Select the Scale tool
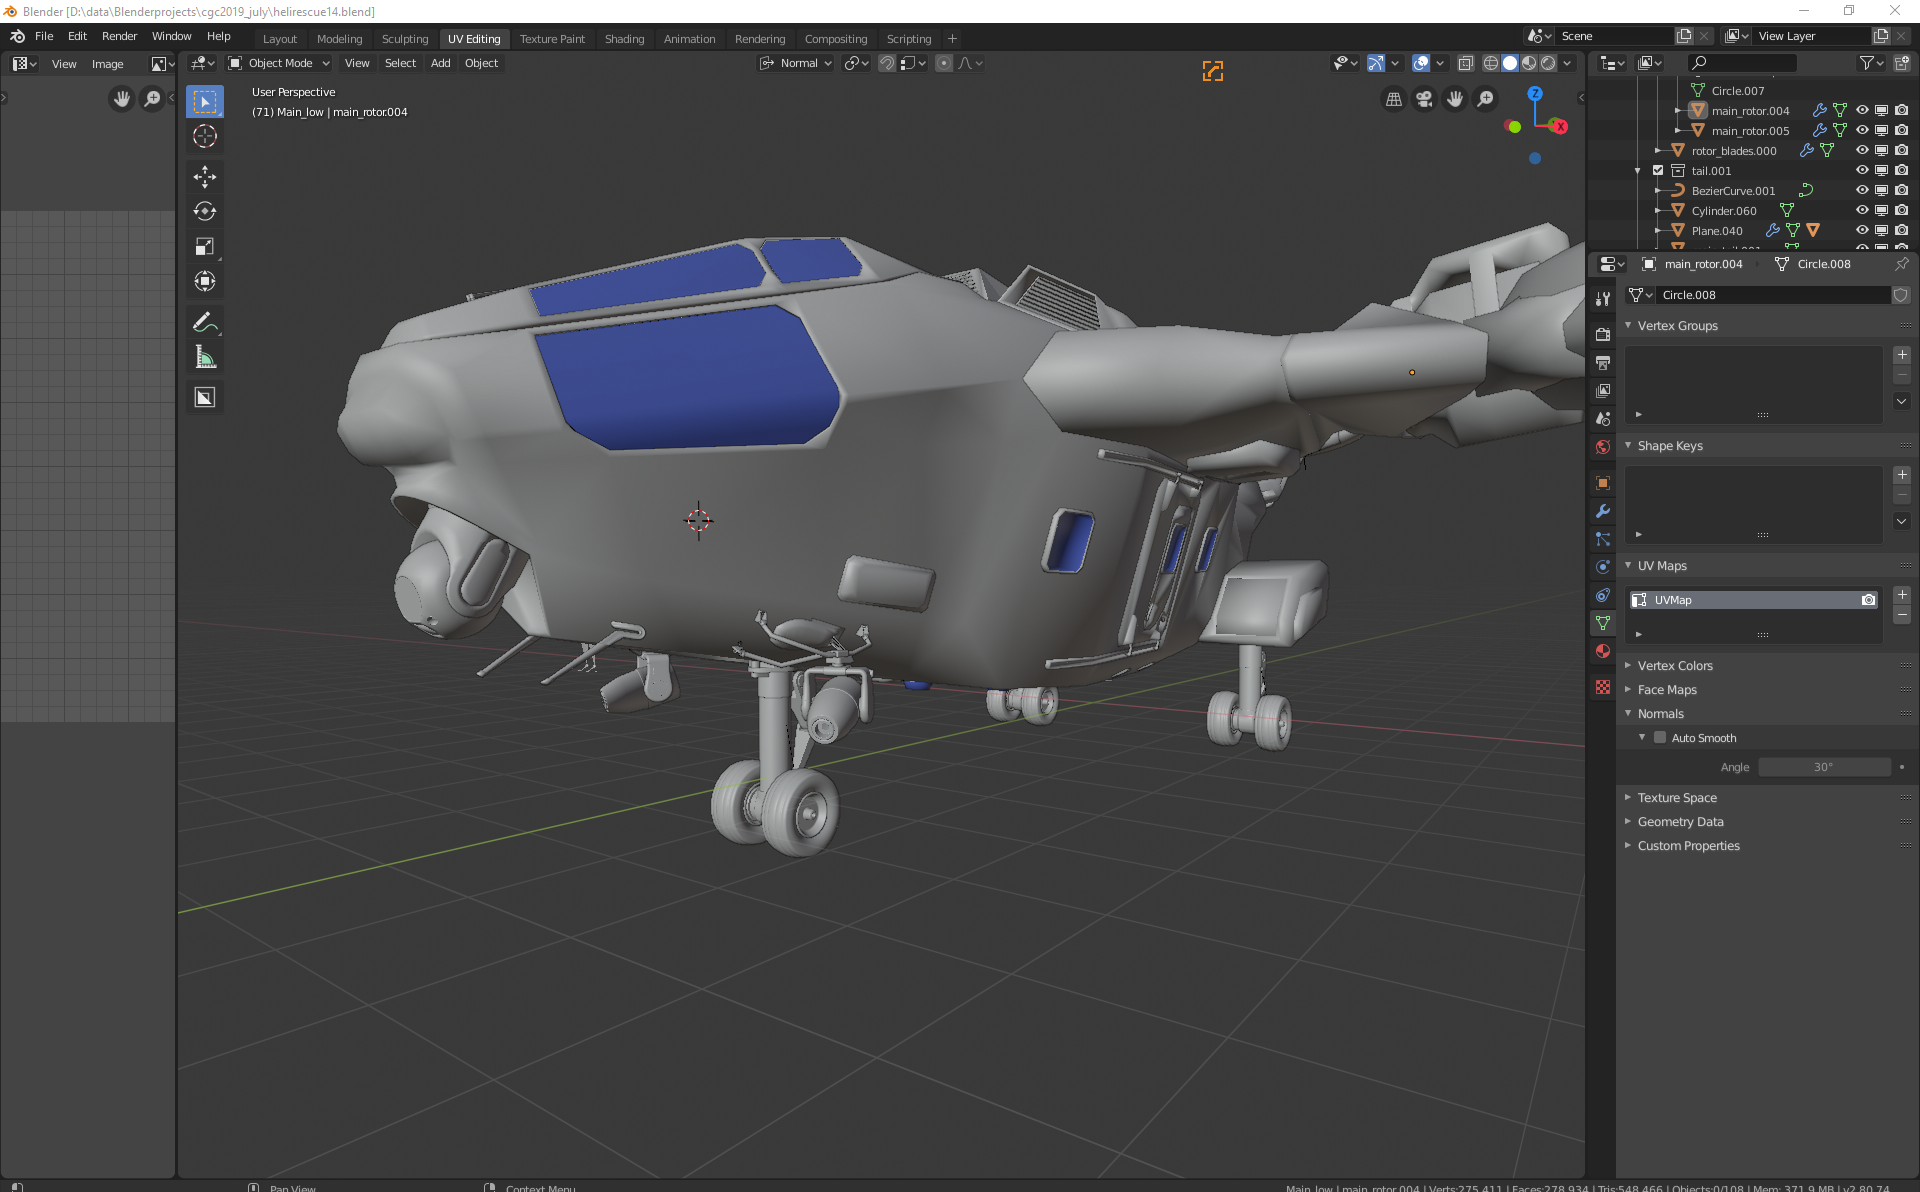This screenshot has width=1920, height=1192. [204, 246]
